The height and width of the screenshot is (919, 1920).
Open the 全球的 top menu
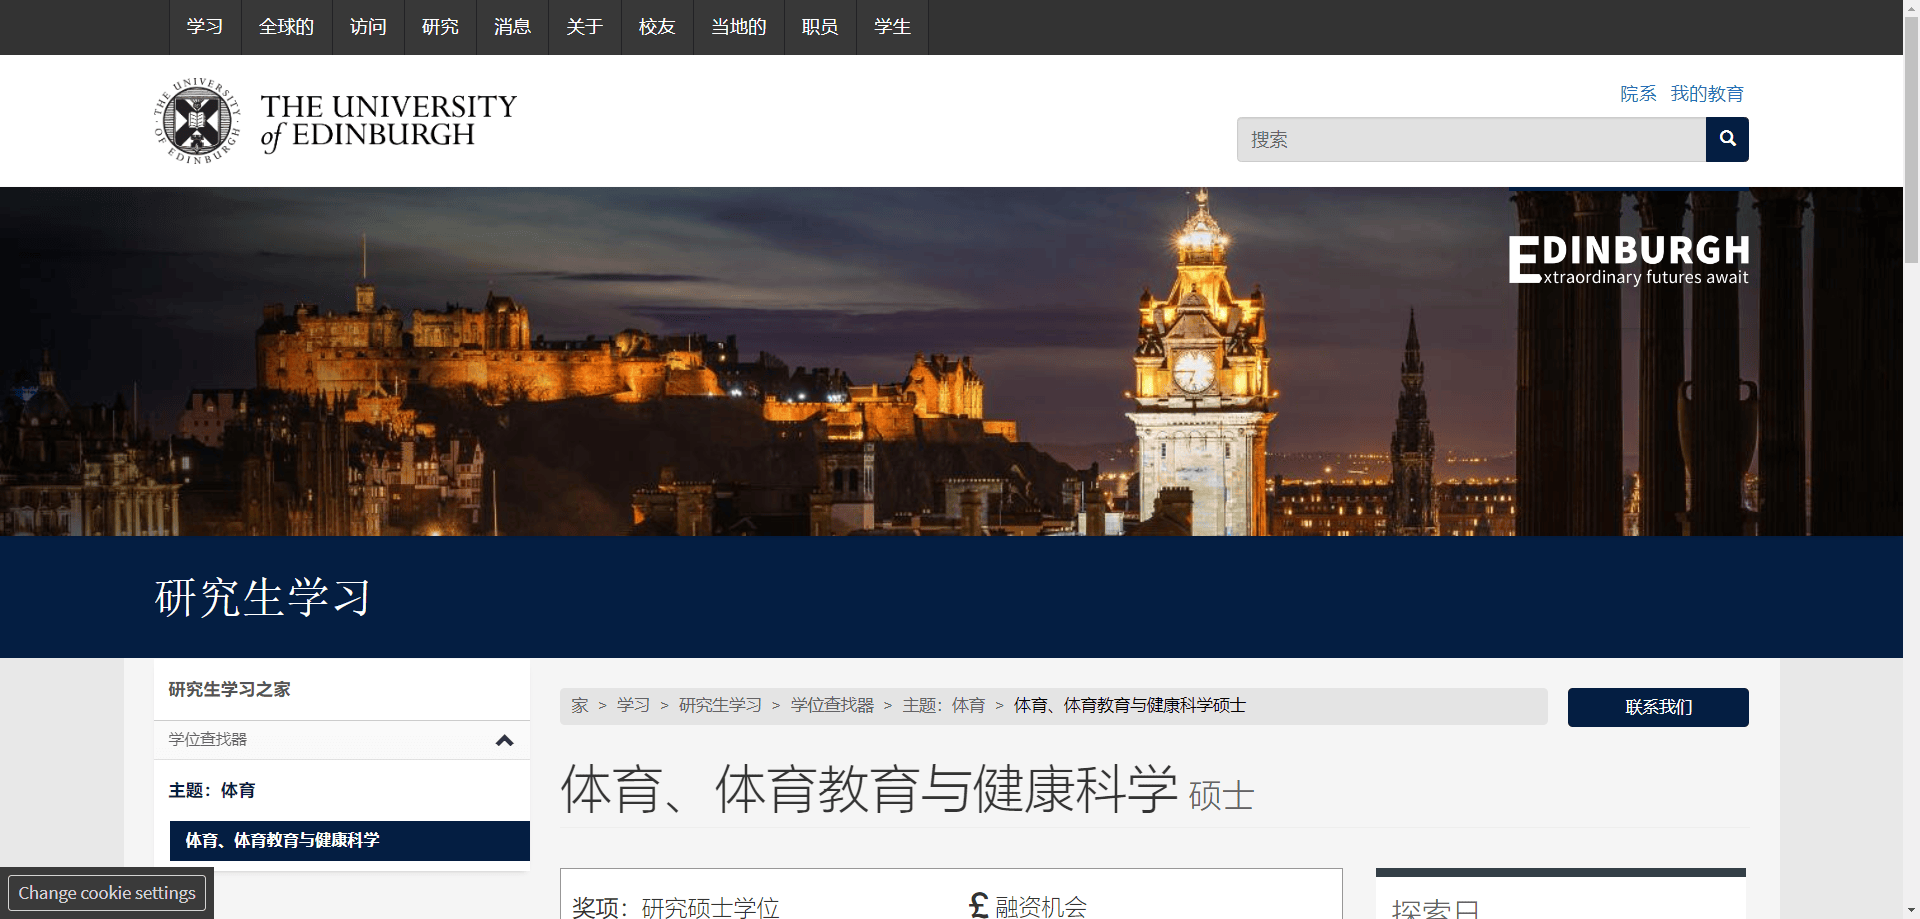(286, 27)
